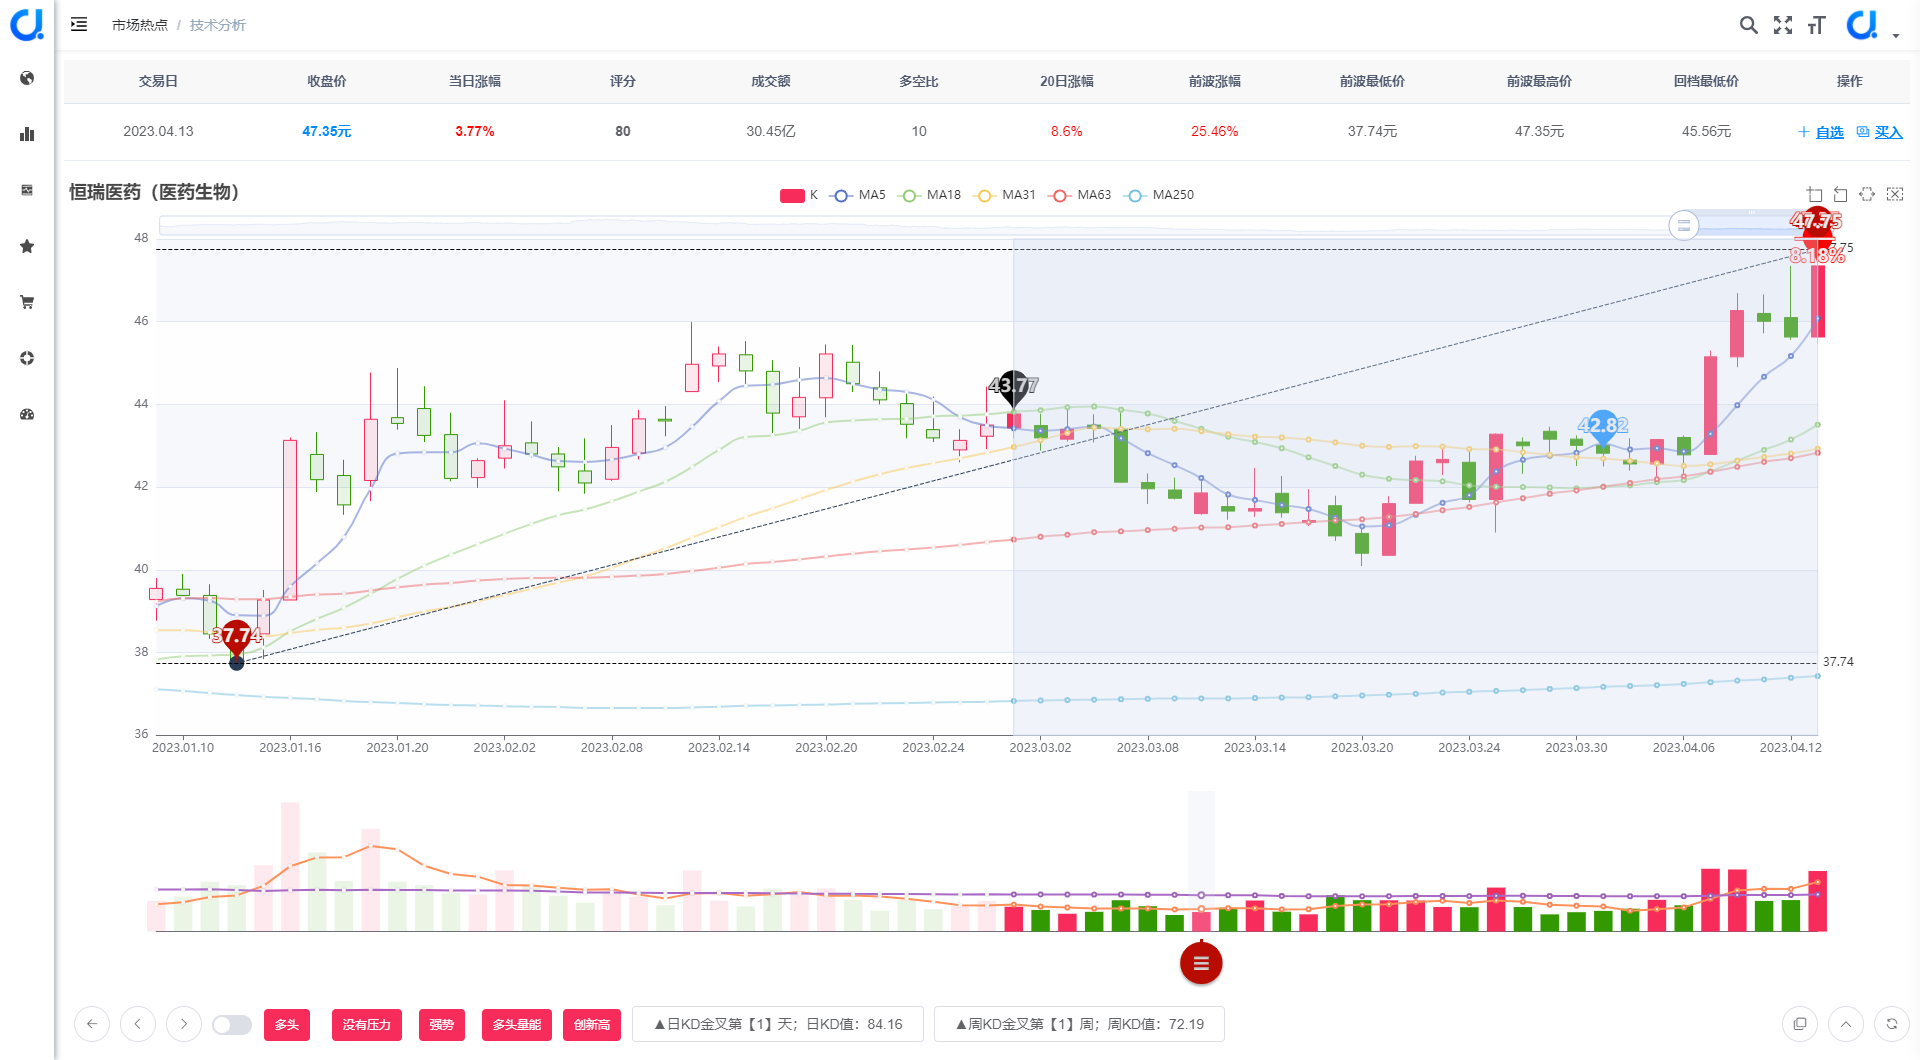Screen dimensions: 1920x1060
Task: Open the shopping cart sidebar section
Action: 27,302
